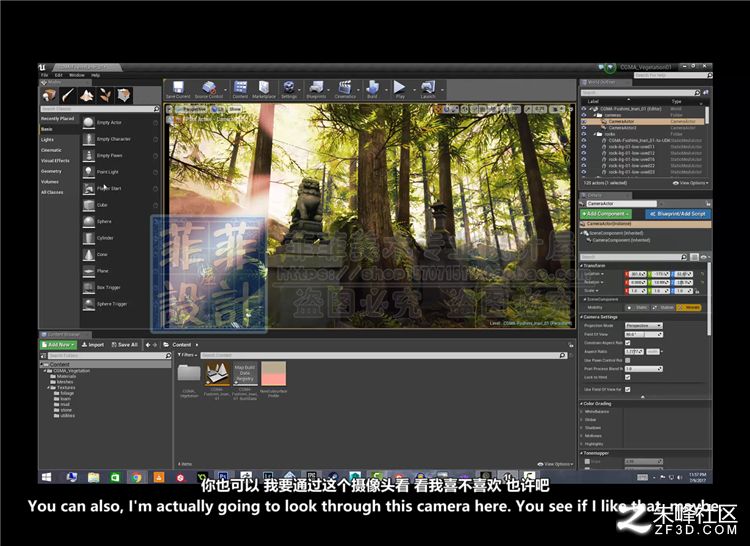
Task: Set Mobility to Movable
Action: (x=689, y=307)
